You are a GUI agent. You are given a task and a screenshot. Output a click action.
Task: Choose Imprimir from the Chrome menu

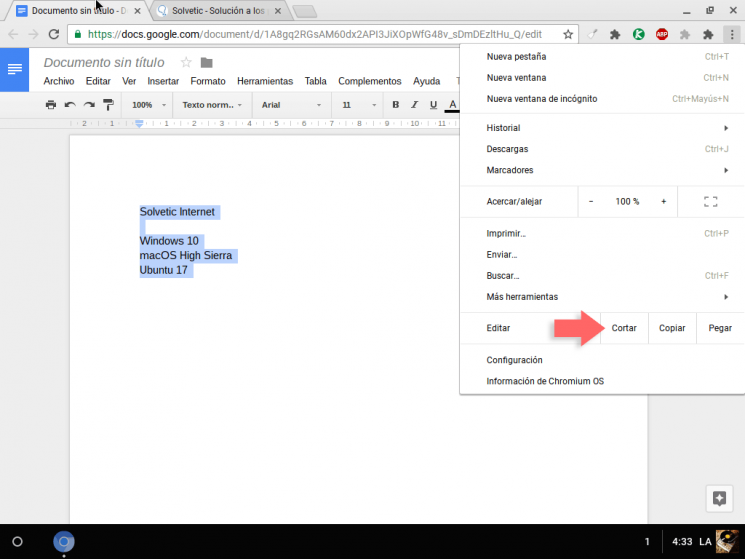(602, 233)
